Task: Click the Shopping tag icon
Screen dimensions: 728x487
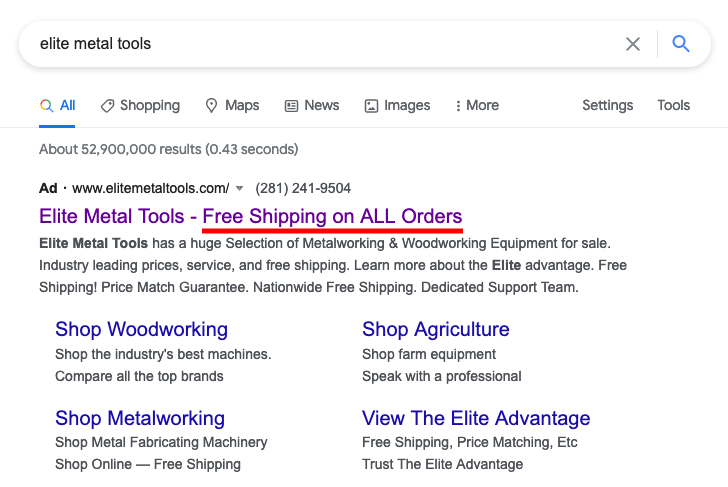Action: (107, 106)
